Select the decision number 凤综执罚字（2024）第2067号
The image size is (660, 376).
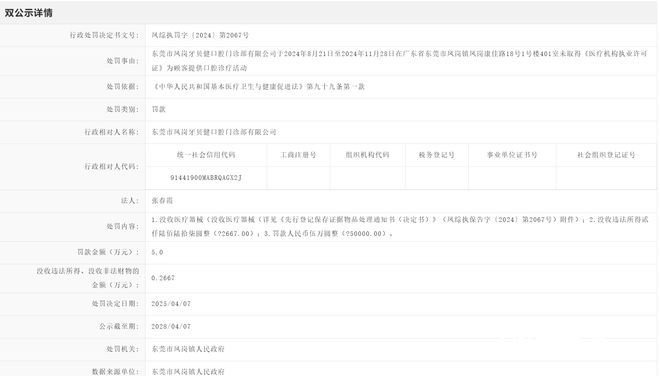(200, 35)
